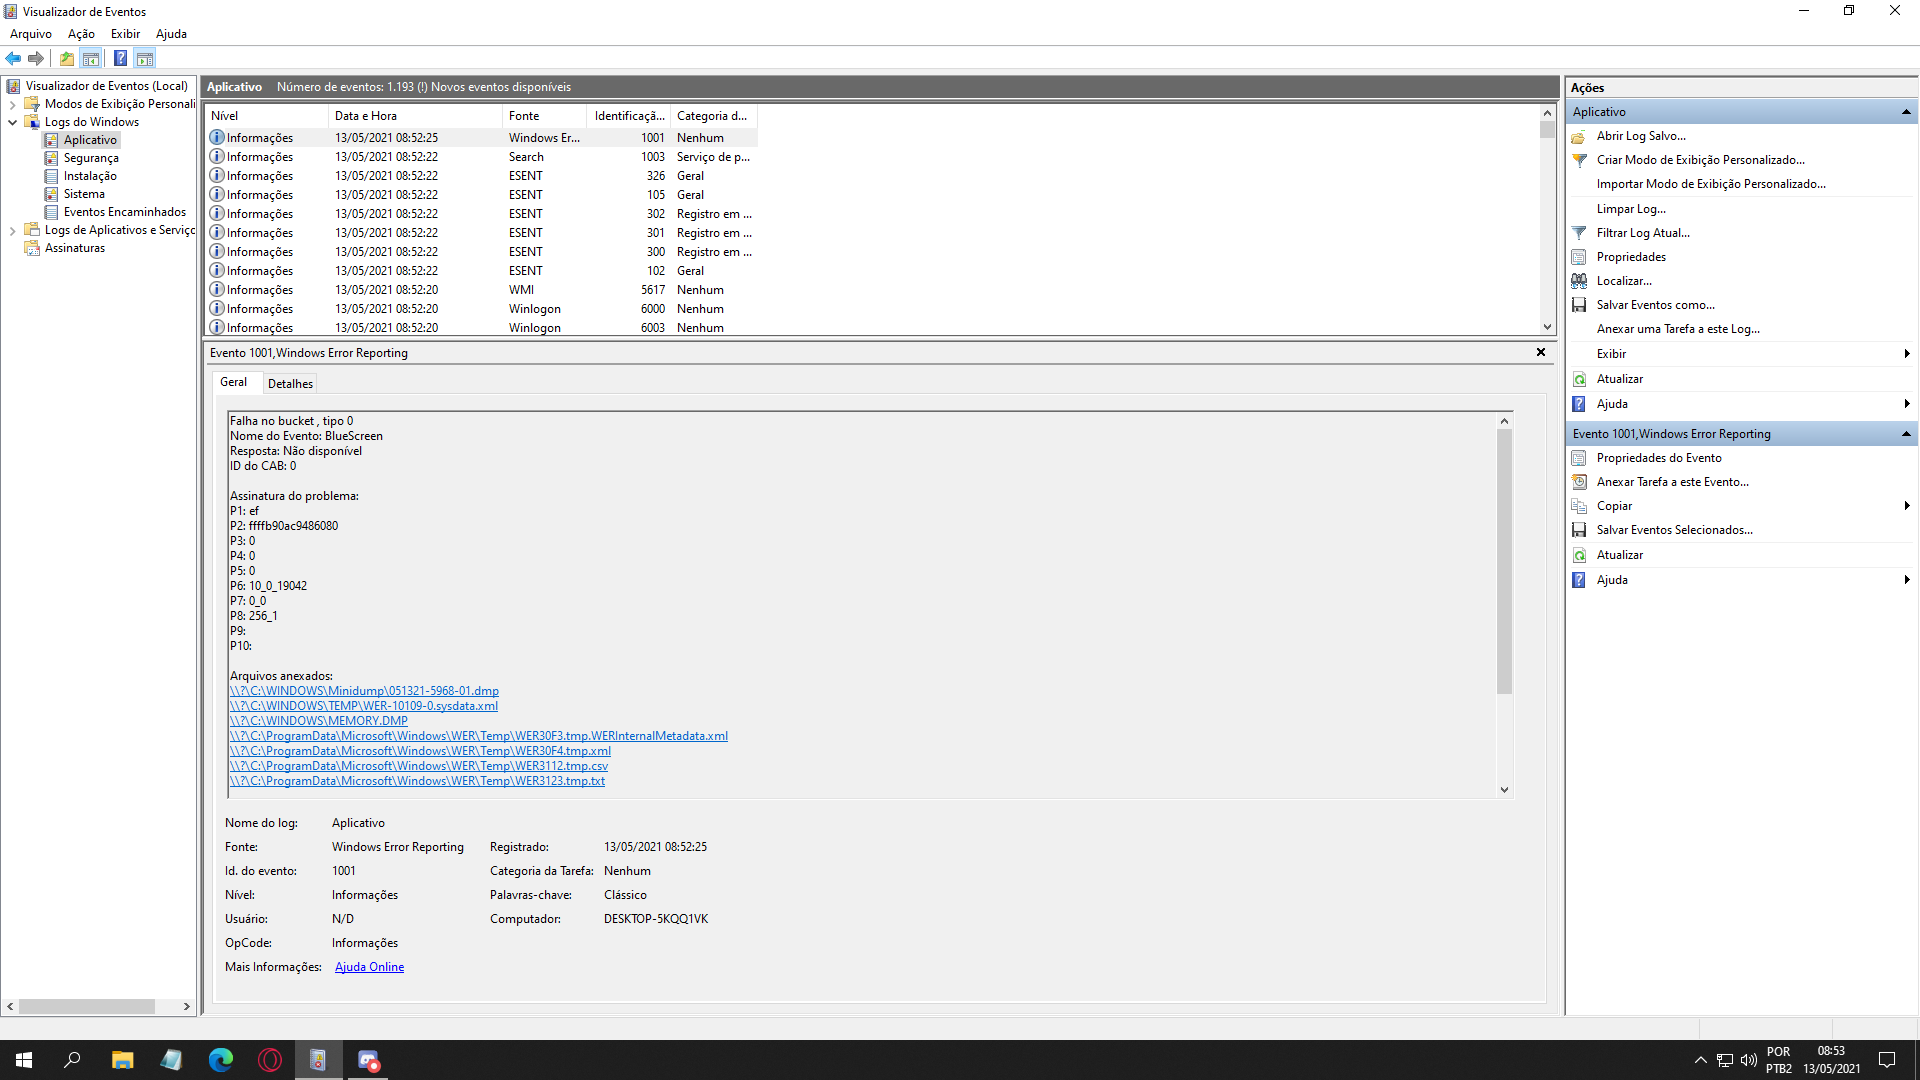The height and width of the screenshot is (1080, 1920).
Task: Expand Logs de Aplicativos e Serviços node
Action: (12, 230)
